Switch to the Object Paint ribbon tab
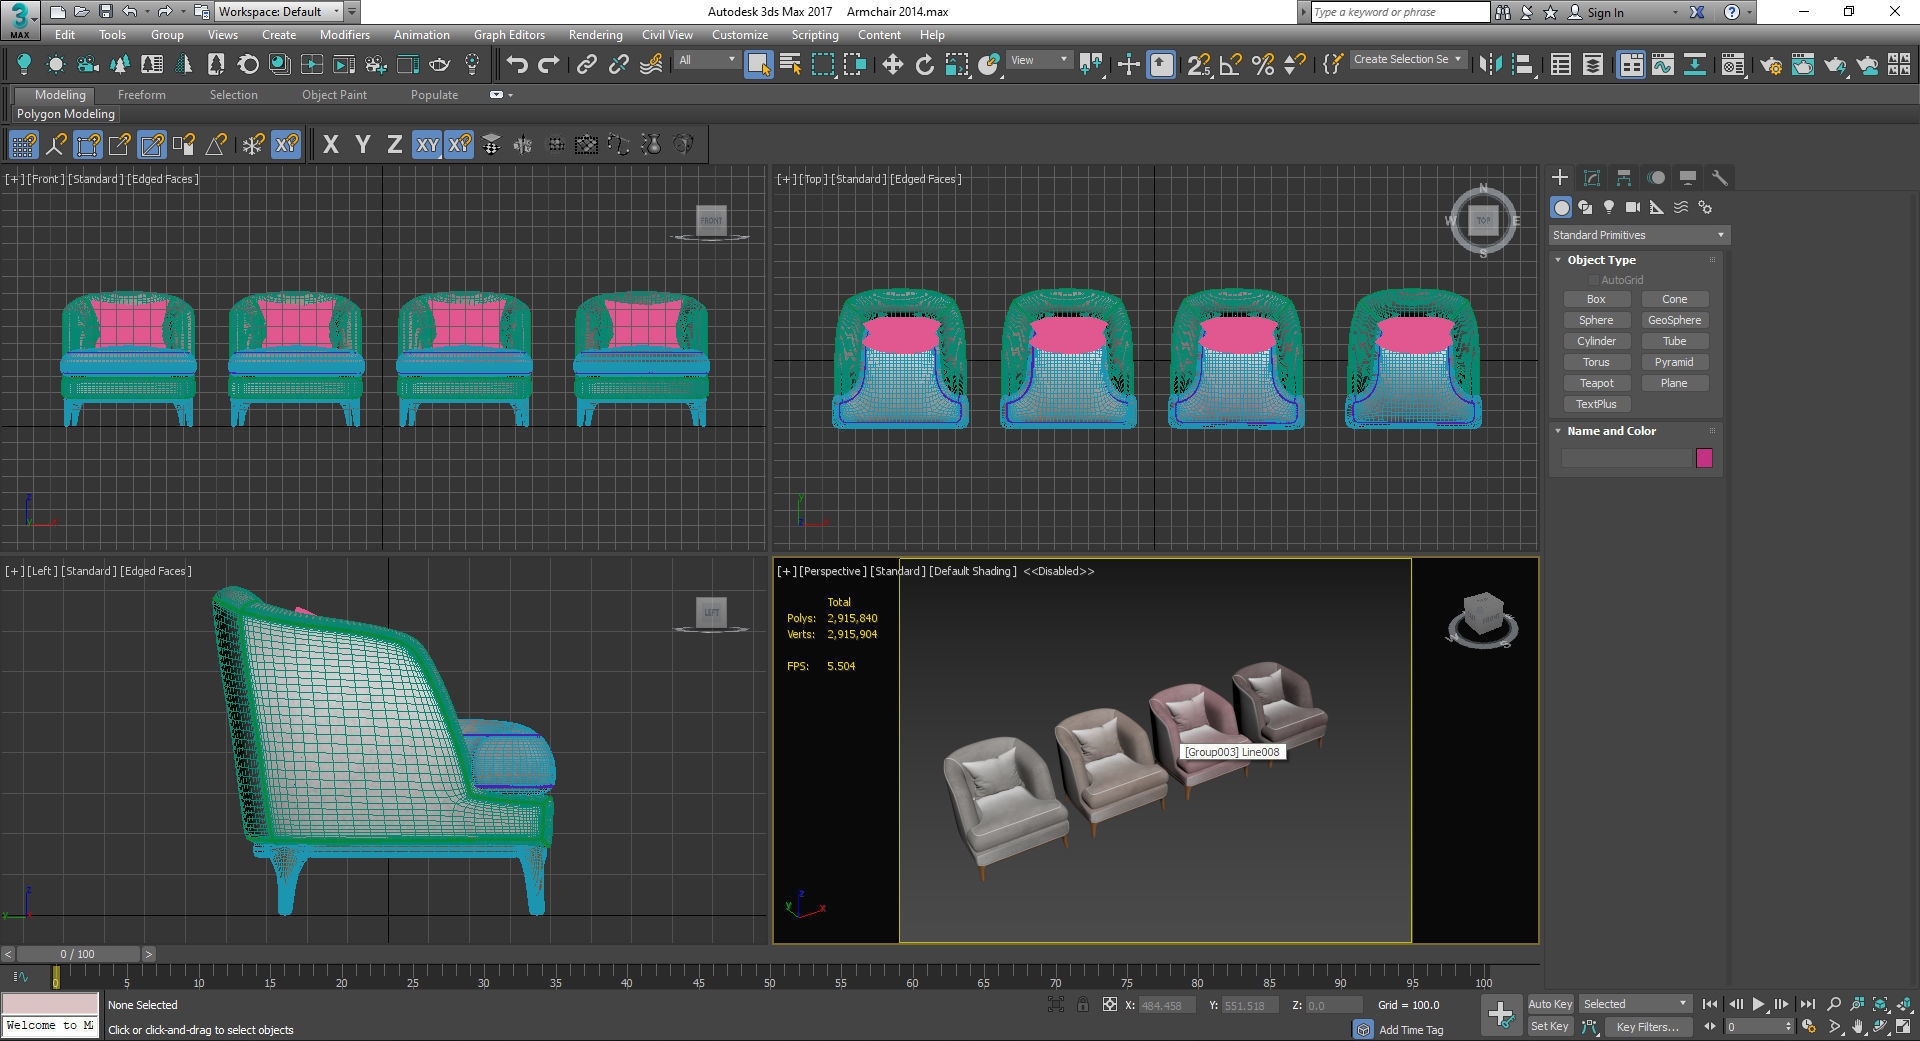The width and height of the screenshot is (1920, 1041). pyautogui.click(x=334, y=95)
